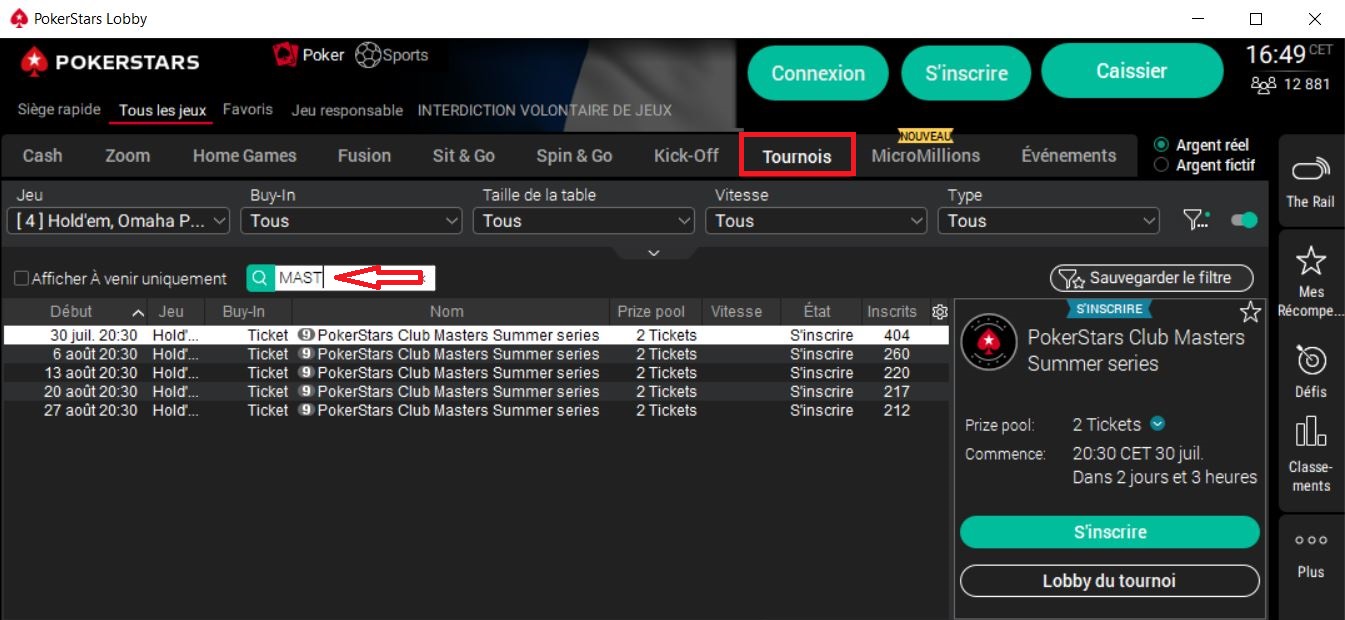Viewport: 1345px width, 620px height.
Task: Open the Kick-Off tab
Action: pos(686,156)
